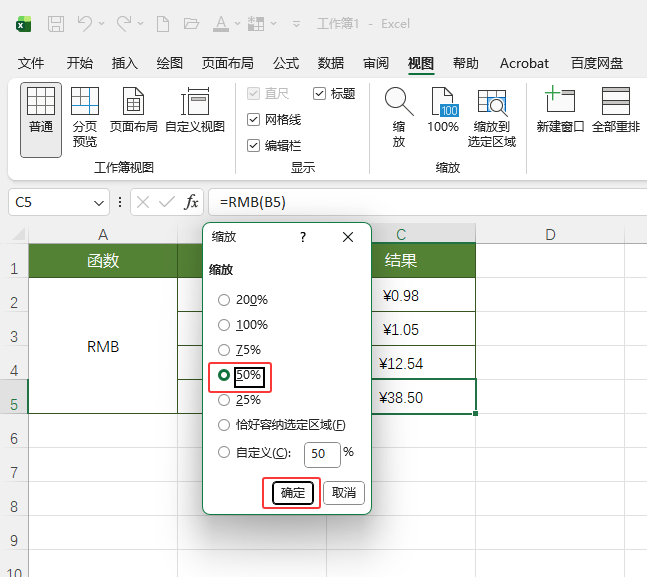This screenshot has height=577, width=647.
Task: Switch to Normal (普通) view
Action: tap(41, 120)
